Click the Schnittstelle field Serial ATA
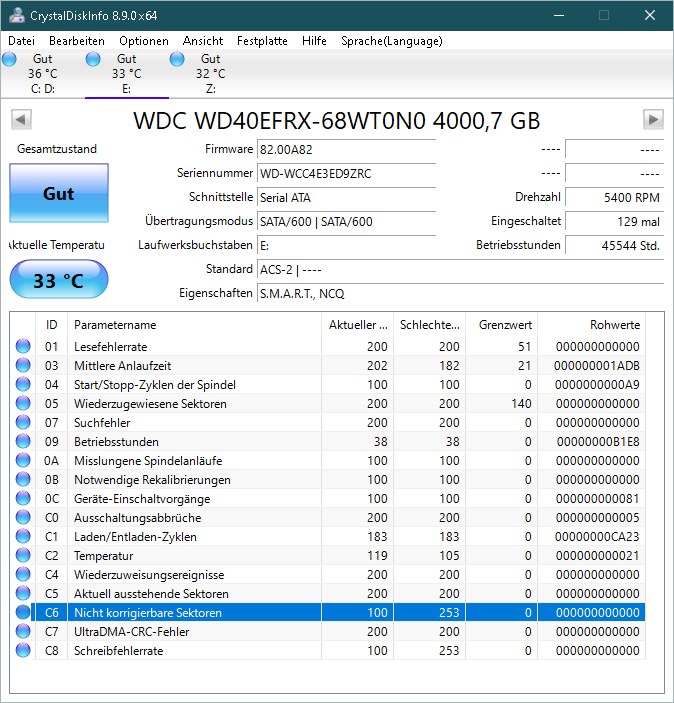 coord(346,197)
